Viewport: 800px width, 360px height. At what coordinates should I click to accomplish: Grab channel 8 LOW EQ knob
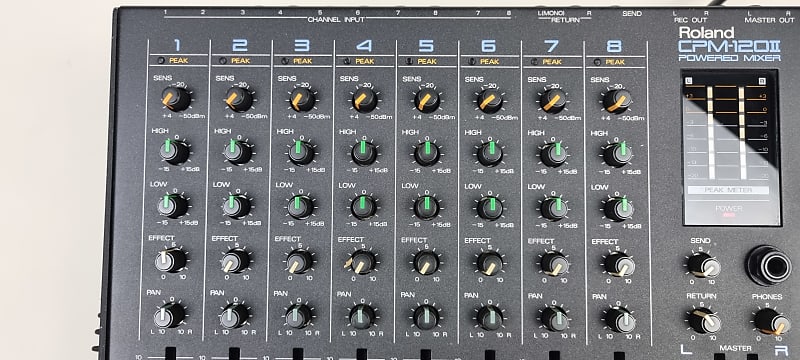click(618, 209)
